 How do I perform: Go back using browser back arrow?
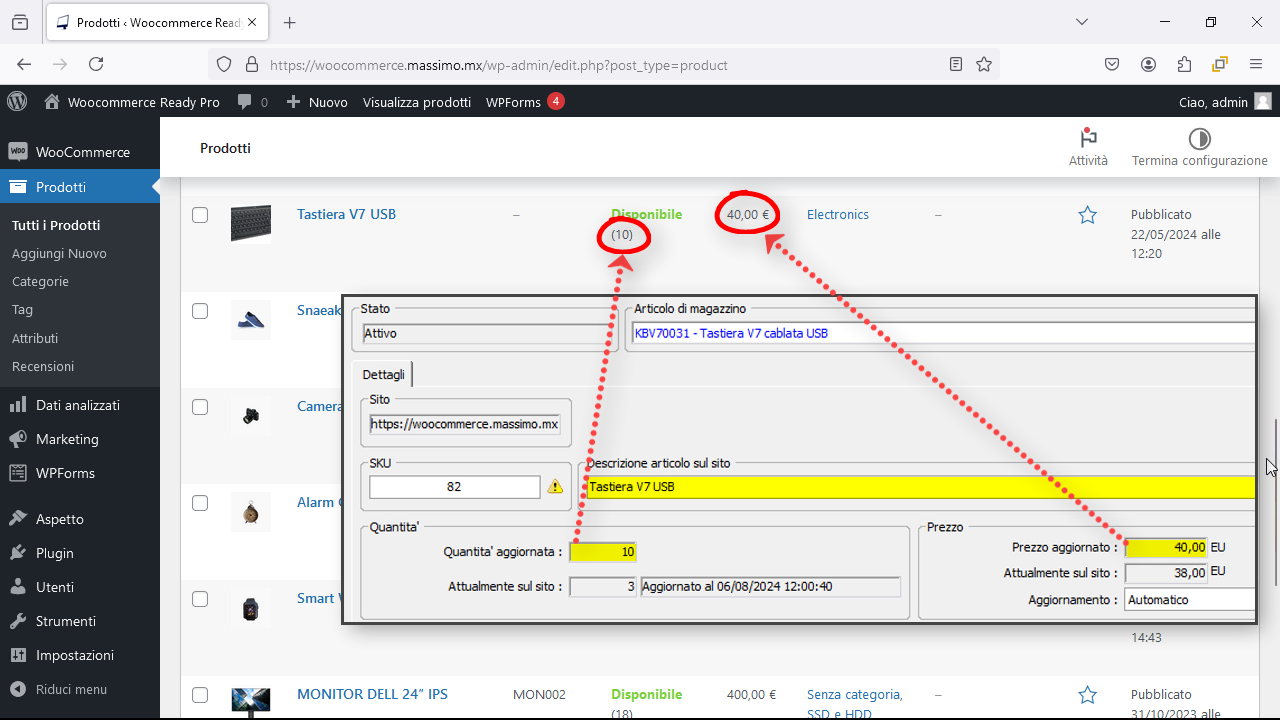24,64
